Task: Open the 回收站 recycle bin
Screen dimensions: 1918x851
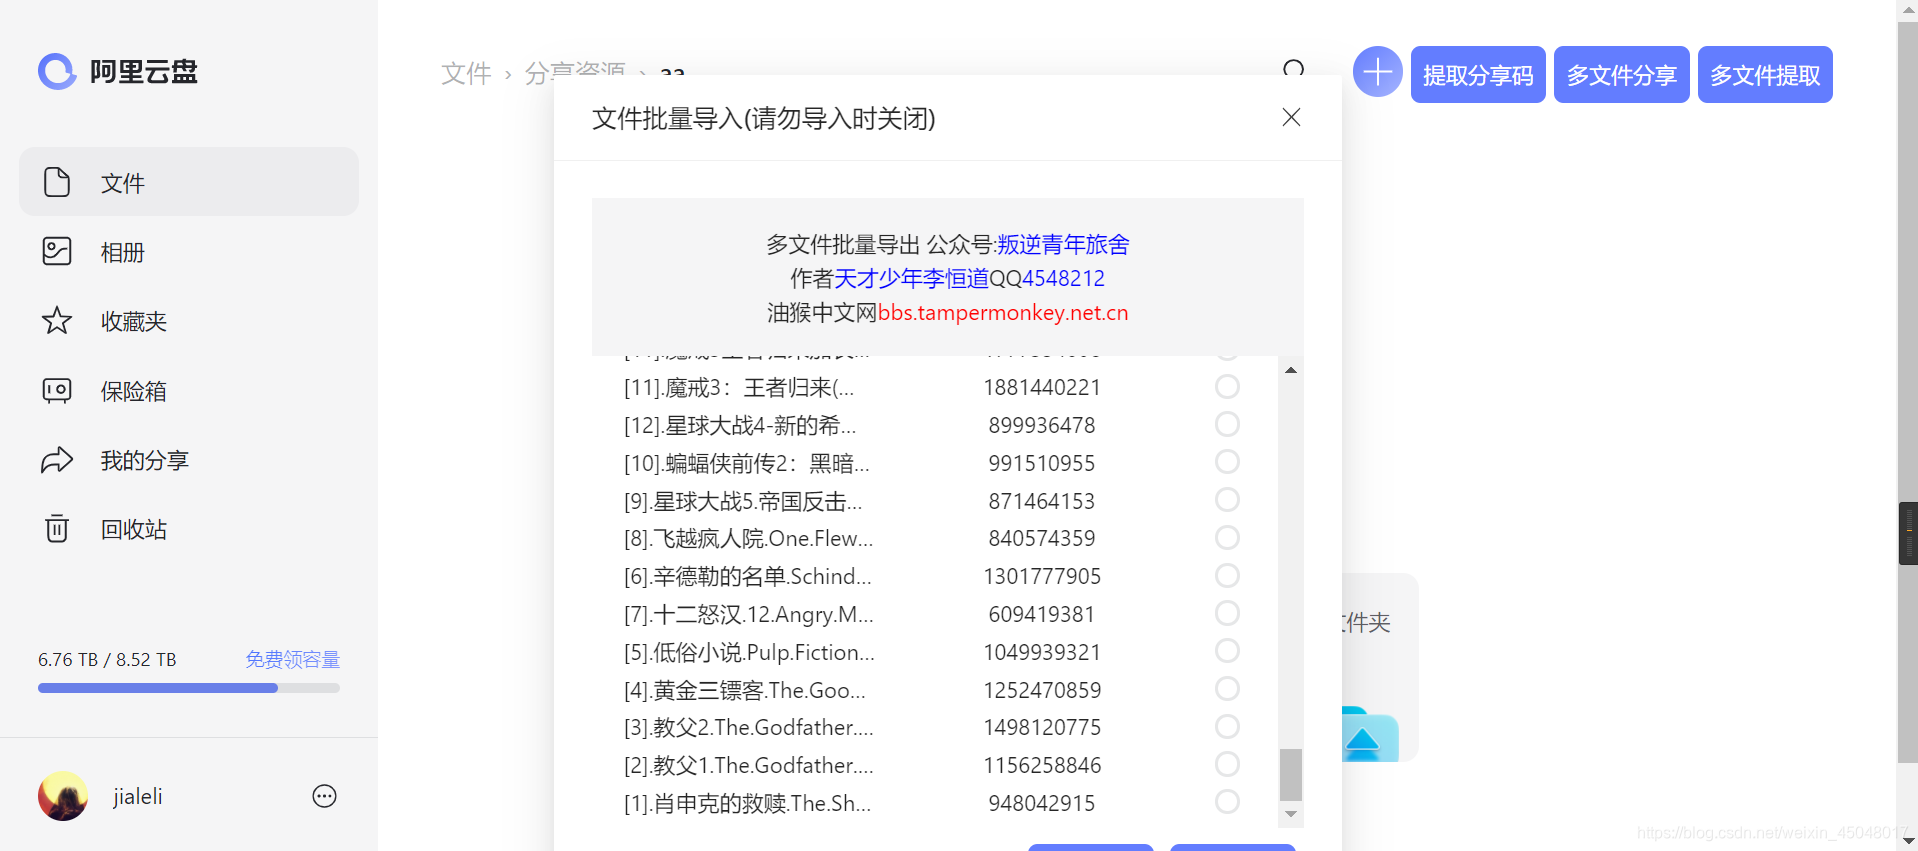Action: tap(189, 529)
